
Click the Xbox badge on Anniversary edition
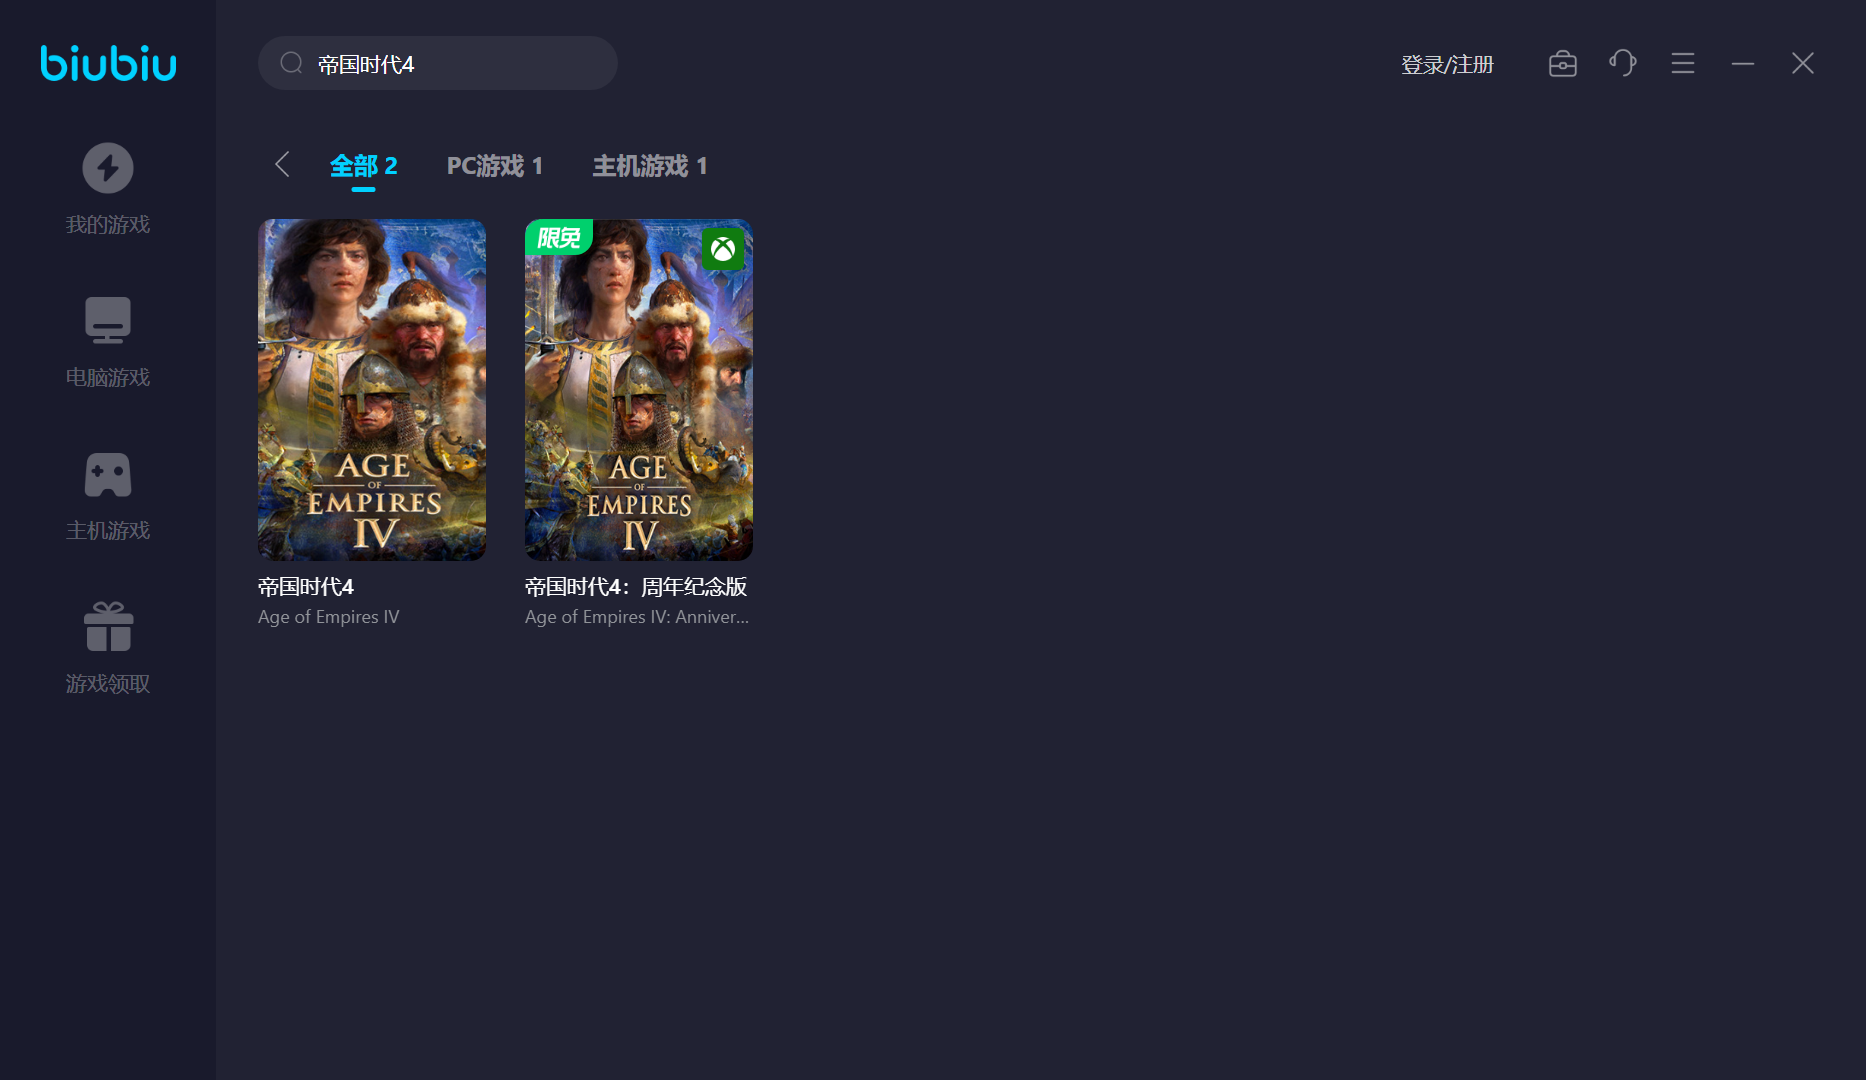pos(722,249)
